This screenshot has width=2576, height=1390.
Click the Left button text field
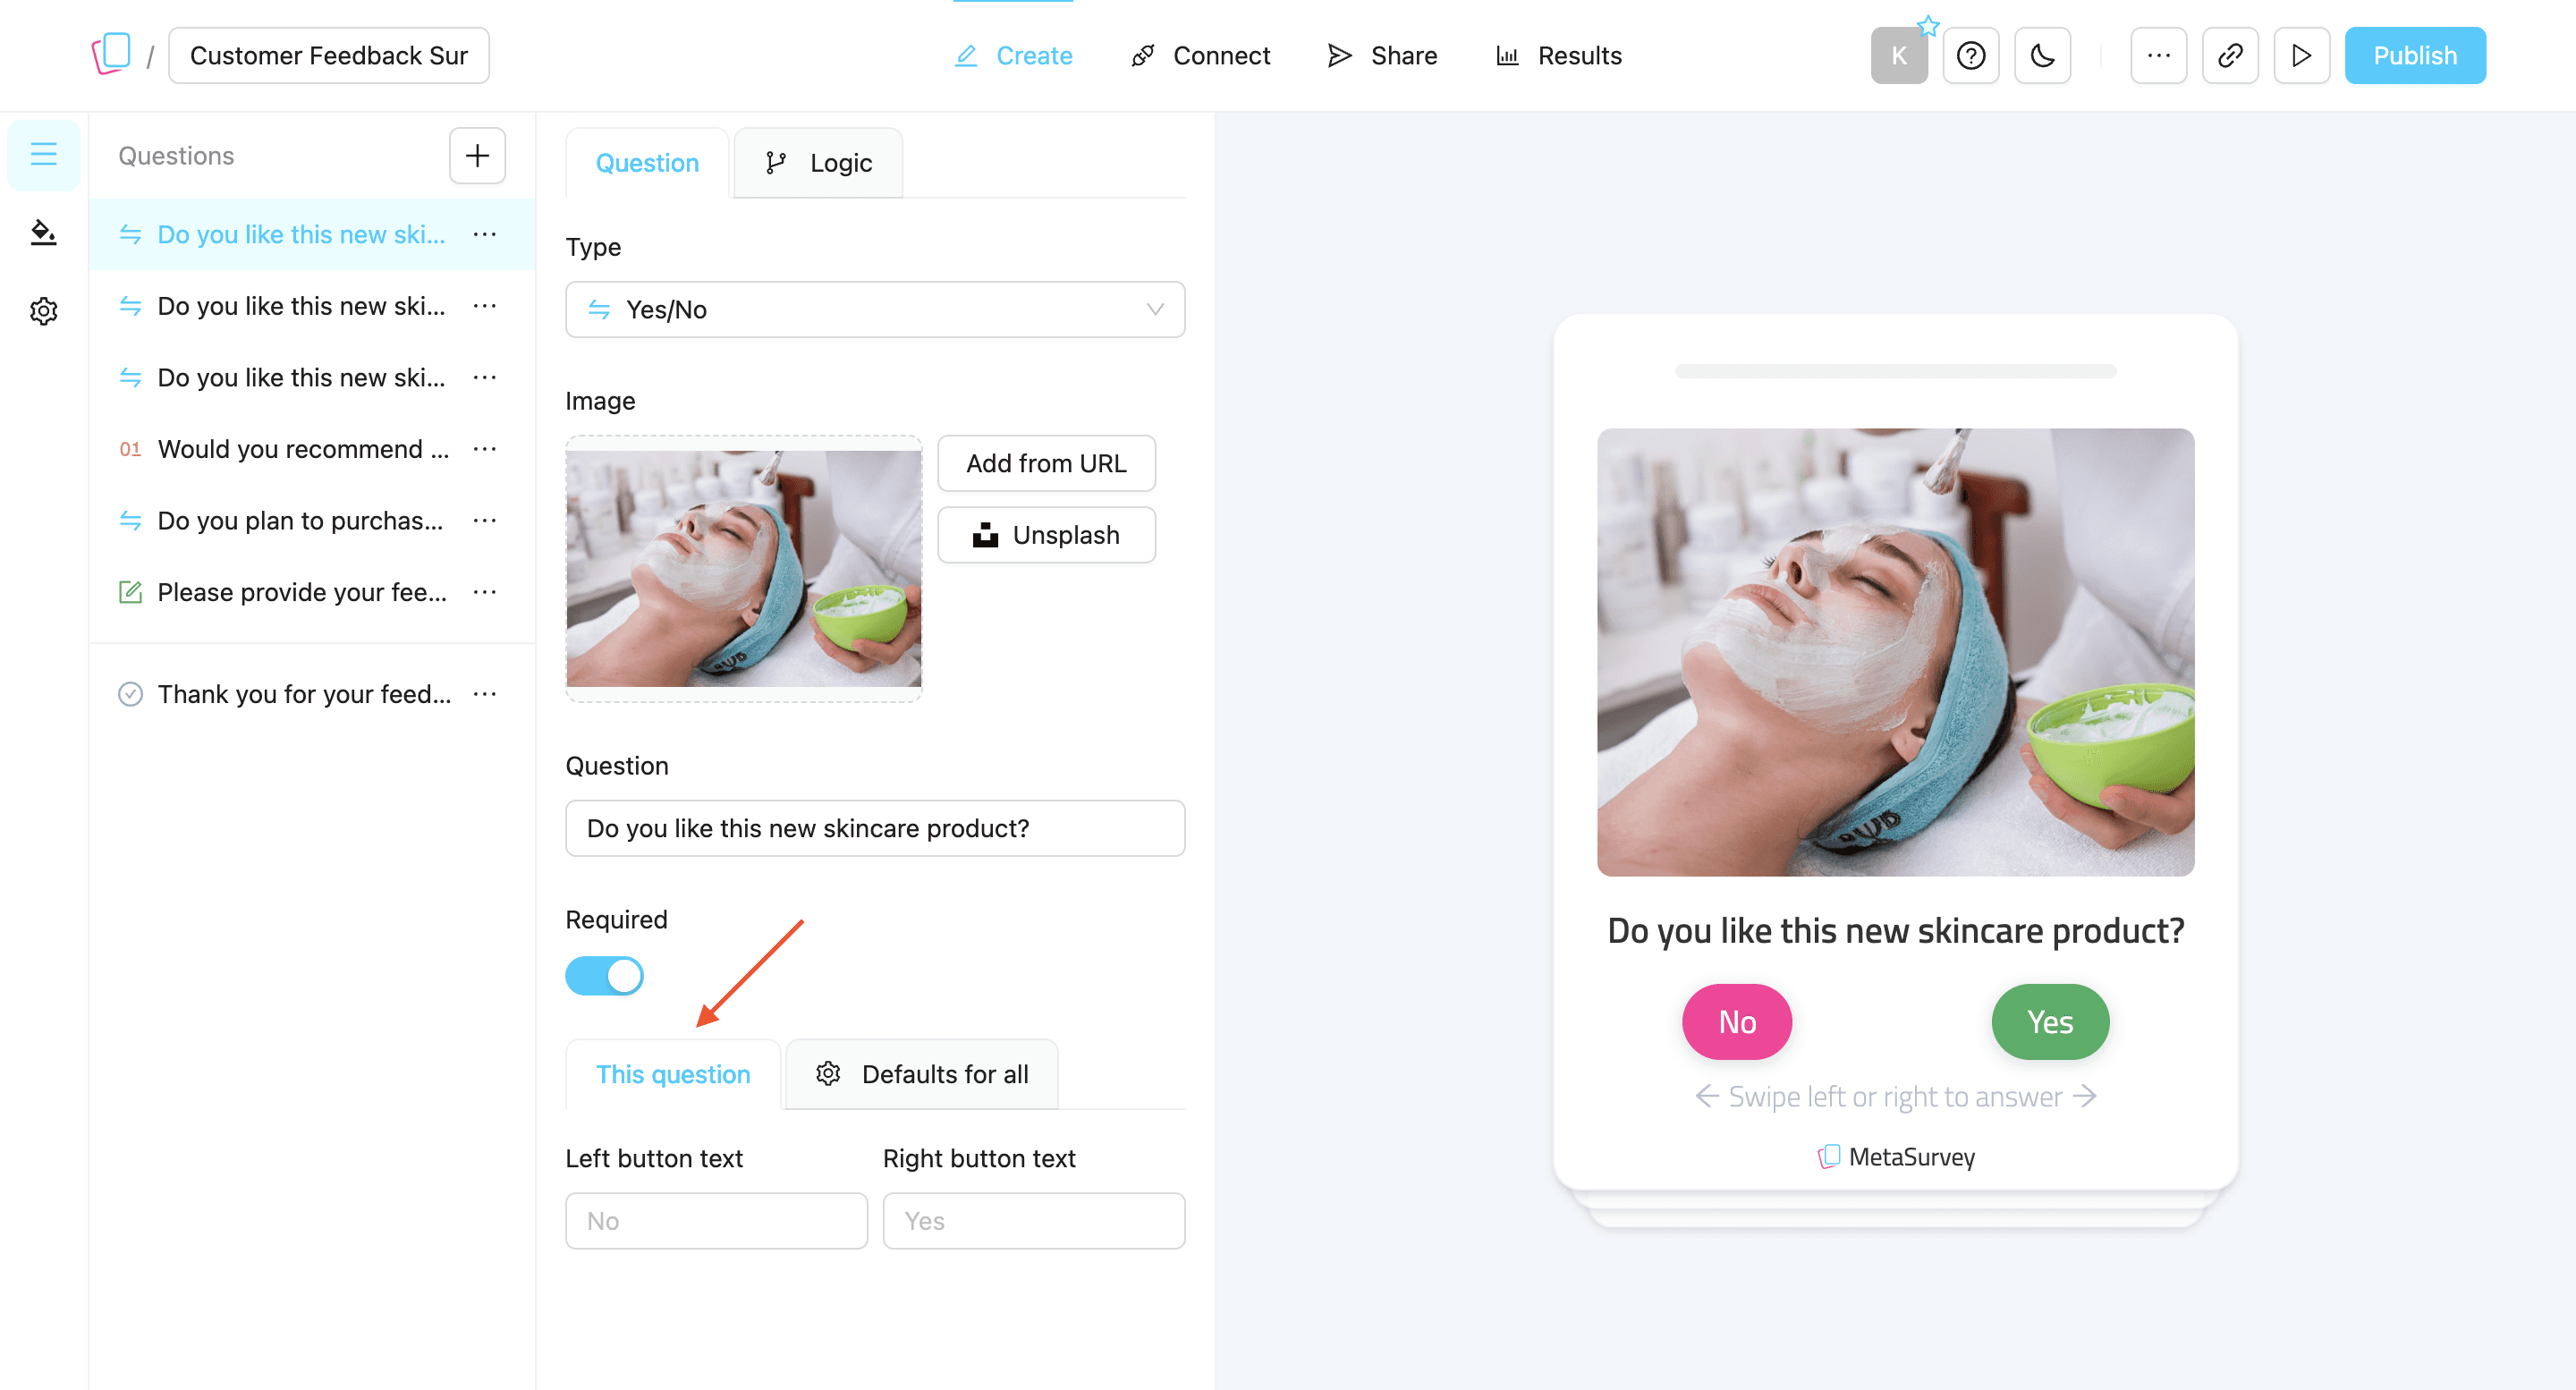tap(716, 1221)
